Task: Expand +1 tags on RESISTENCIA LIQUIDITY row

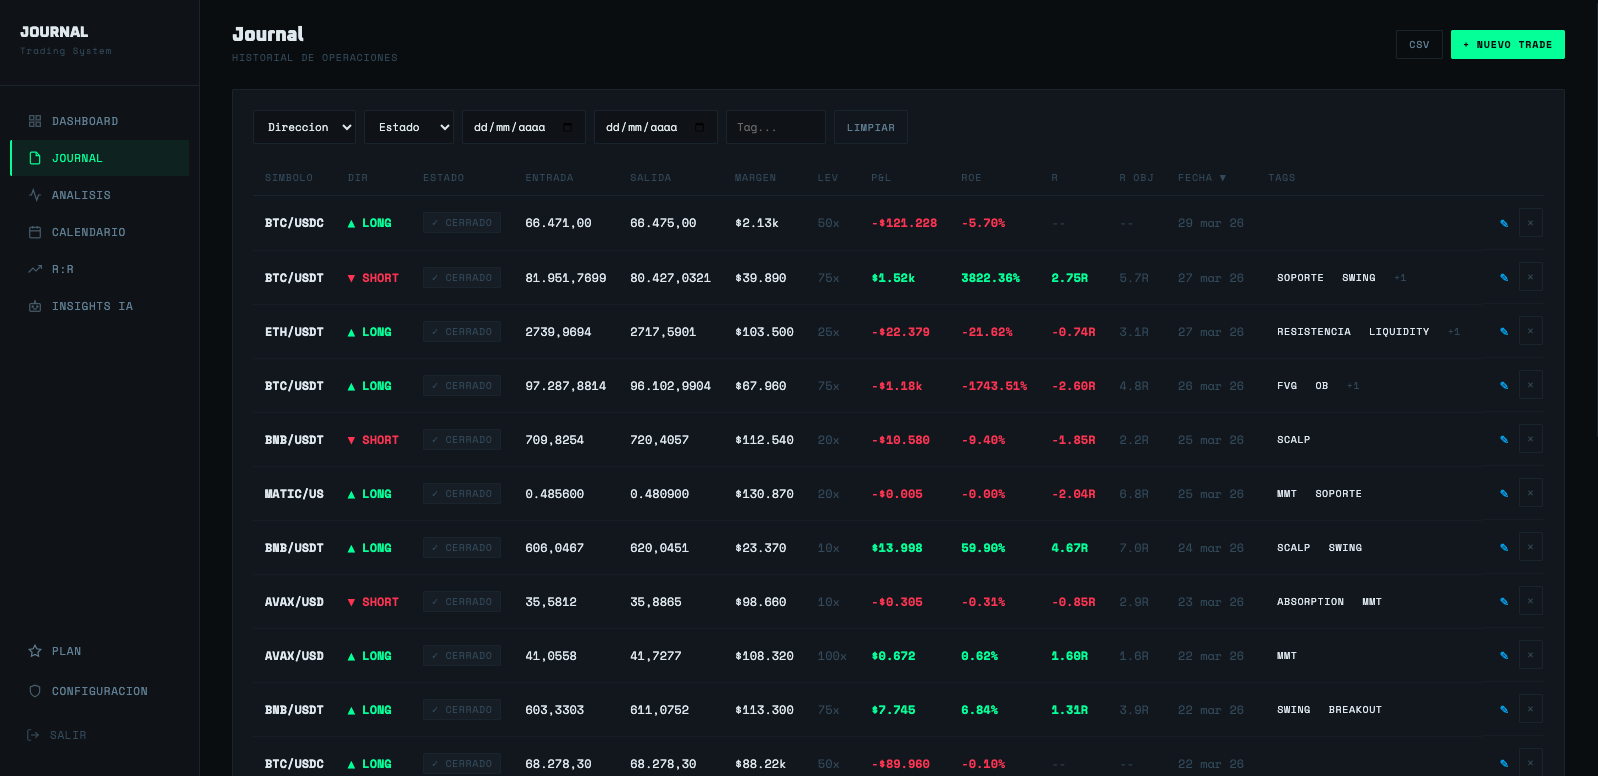Action: pos(1454,331)
